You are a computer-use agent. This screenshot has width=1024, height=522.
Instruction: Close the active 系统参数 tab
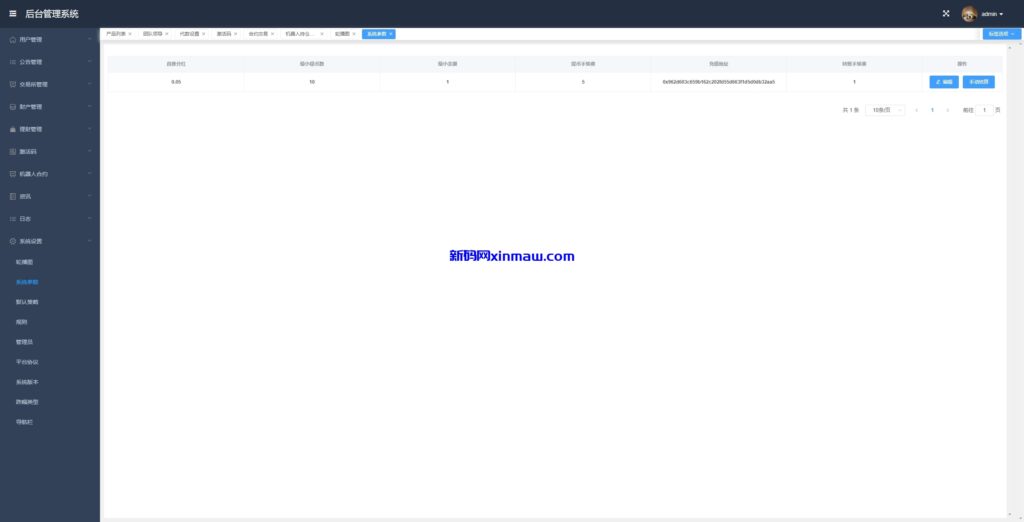tap(390, 34)
